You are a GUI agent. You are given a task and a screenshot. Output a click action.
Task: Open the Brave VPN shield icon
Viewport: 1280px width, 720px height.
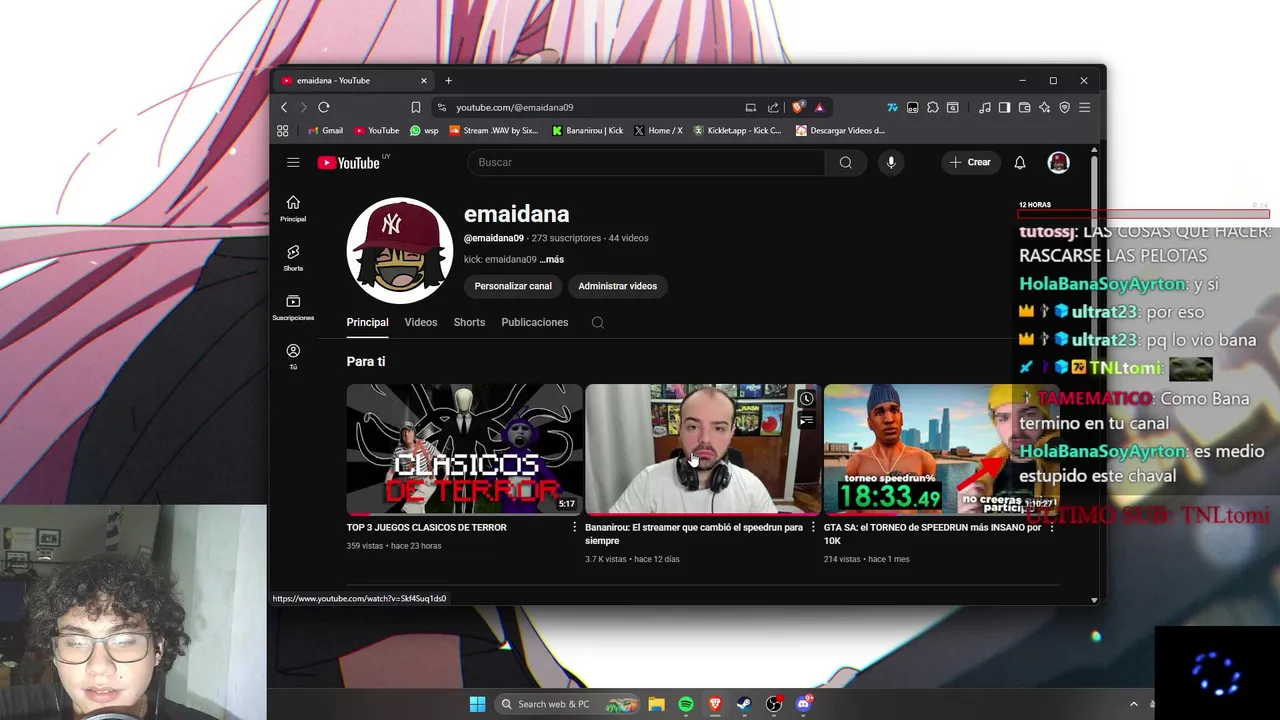[x=1064, y=107]
